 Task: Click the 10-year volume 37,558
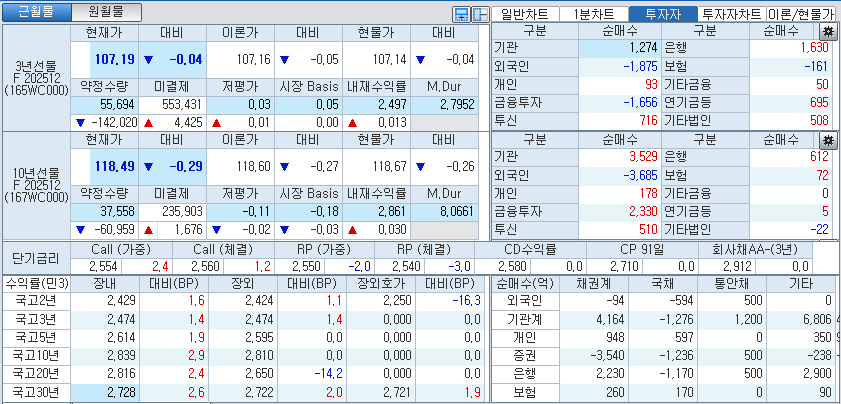(x=117, y=211)
